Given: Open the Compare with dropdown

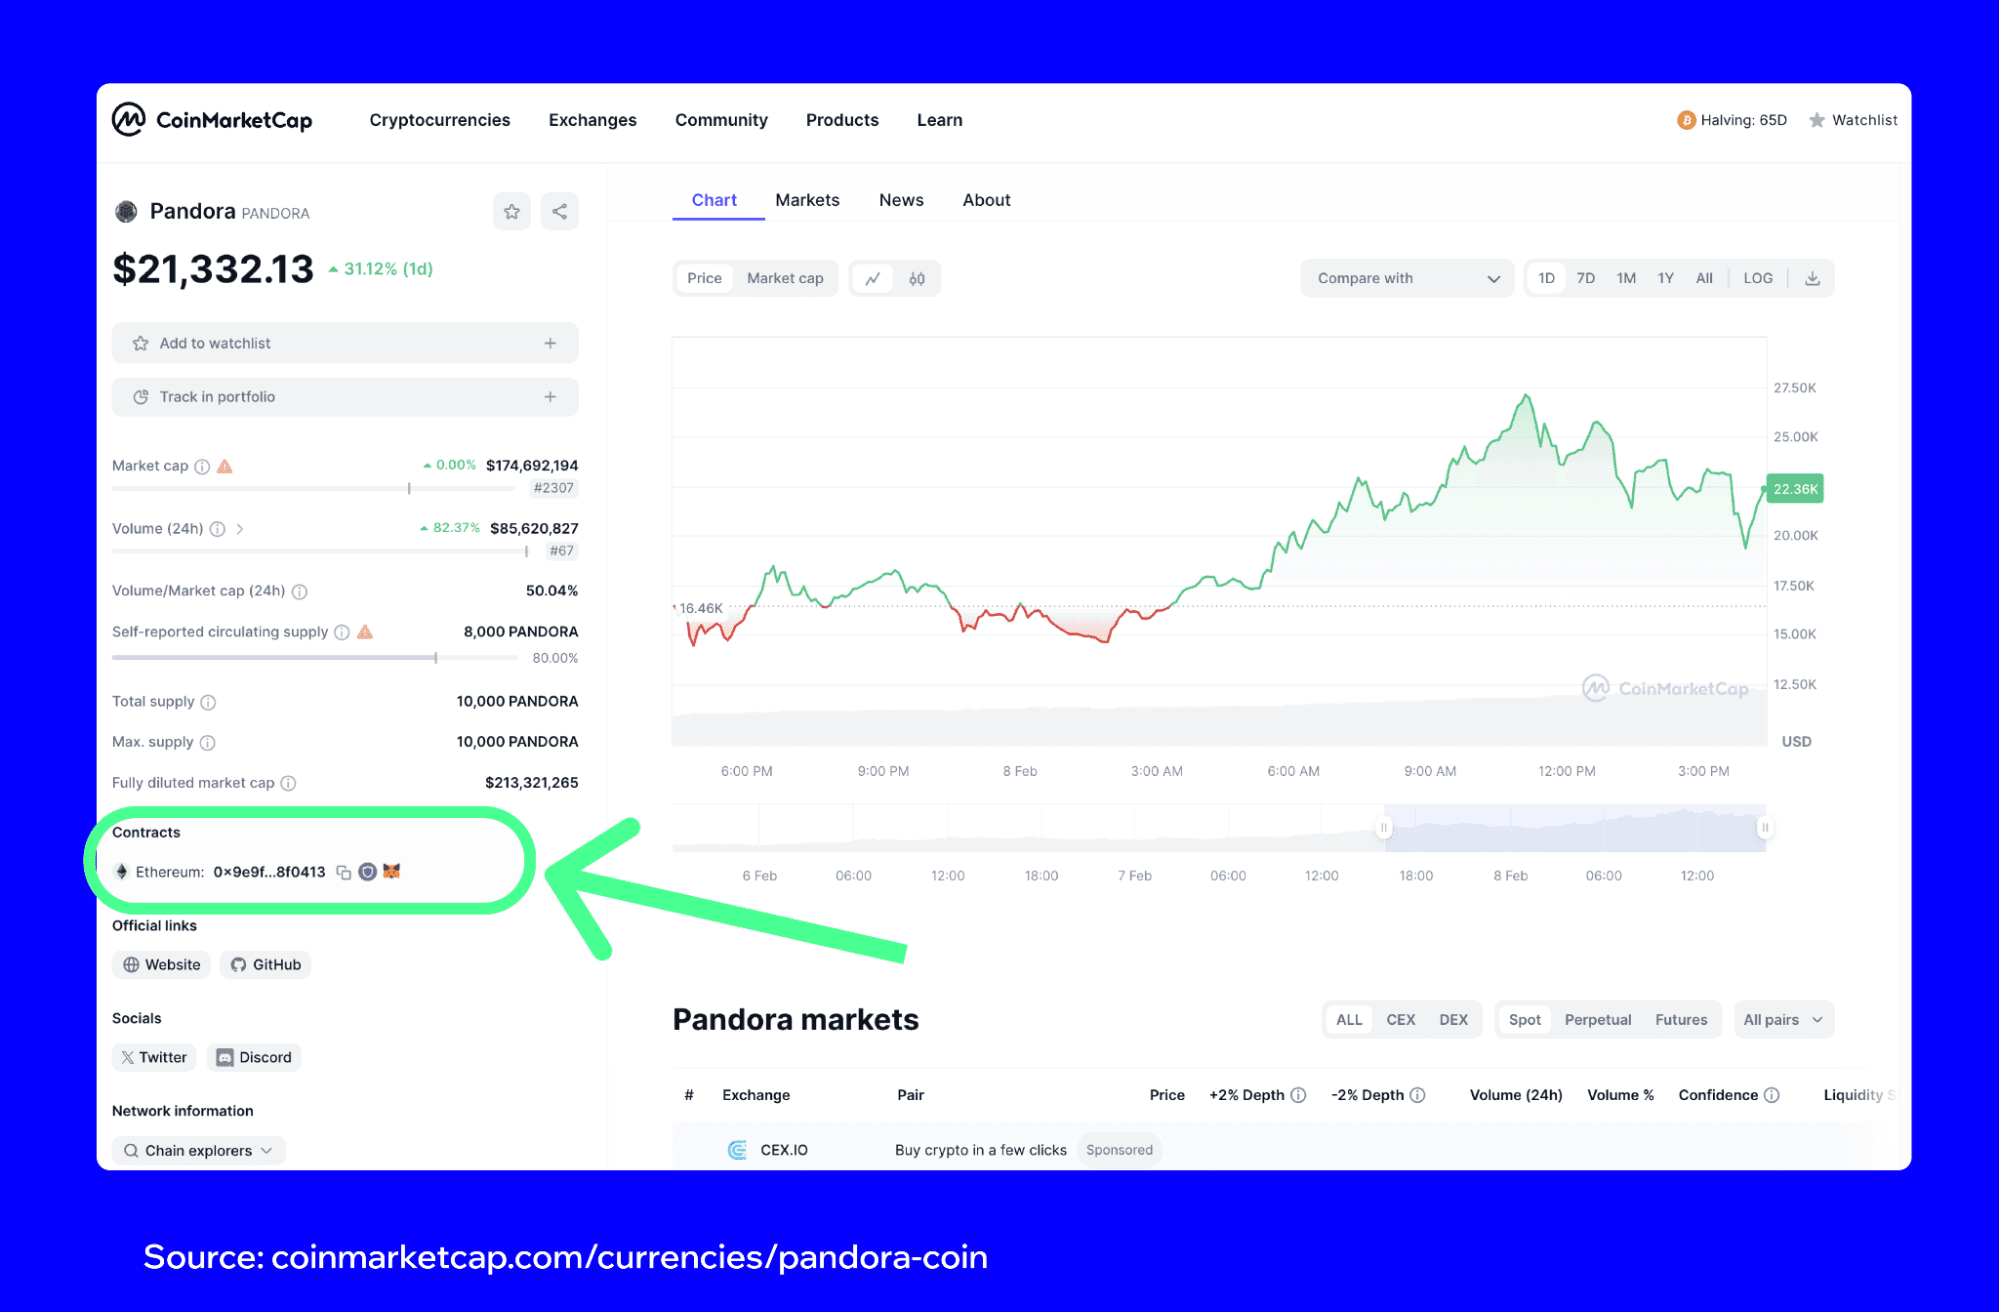Looking at the screenshot, I should pyautogui.click(x=1407, y=278).
